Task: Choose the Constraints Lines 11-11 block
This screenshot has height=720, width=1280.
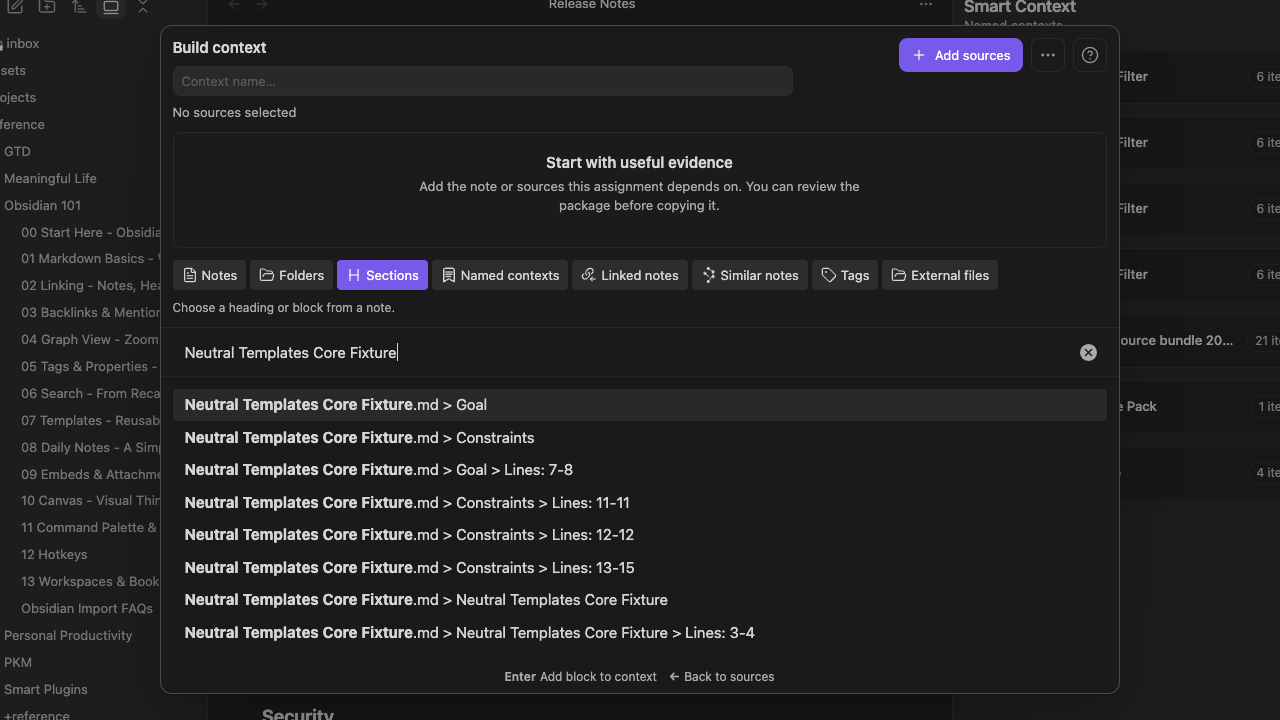Action: point(640,503)
